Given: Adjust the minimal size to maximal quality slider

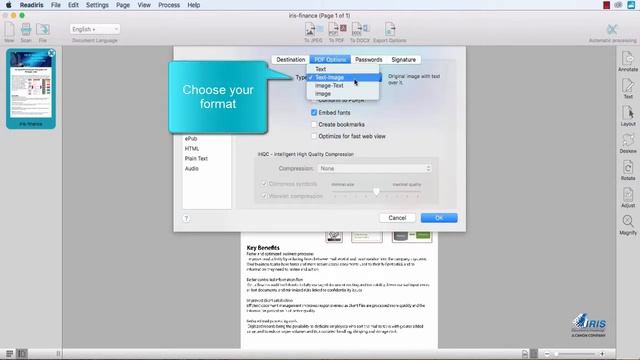Looking at the screenshot, I should coord(376,191).
